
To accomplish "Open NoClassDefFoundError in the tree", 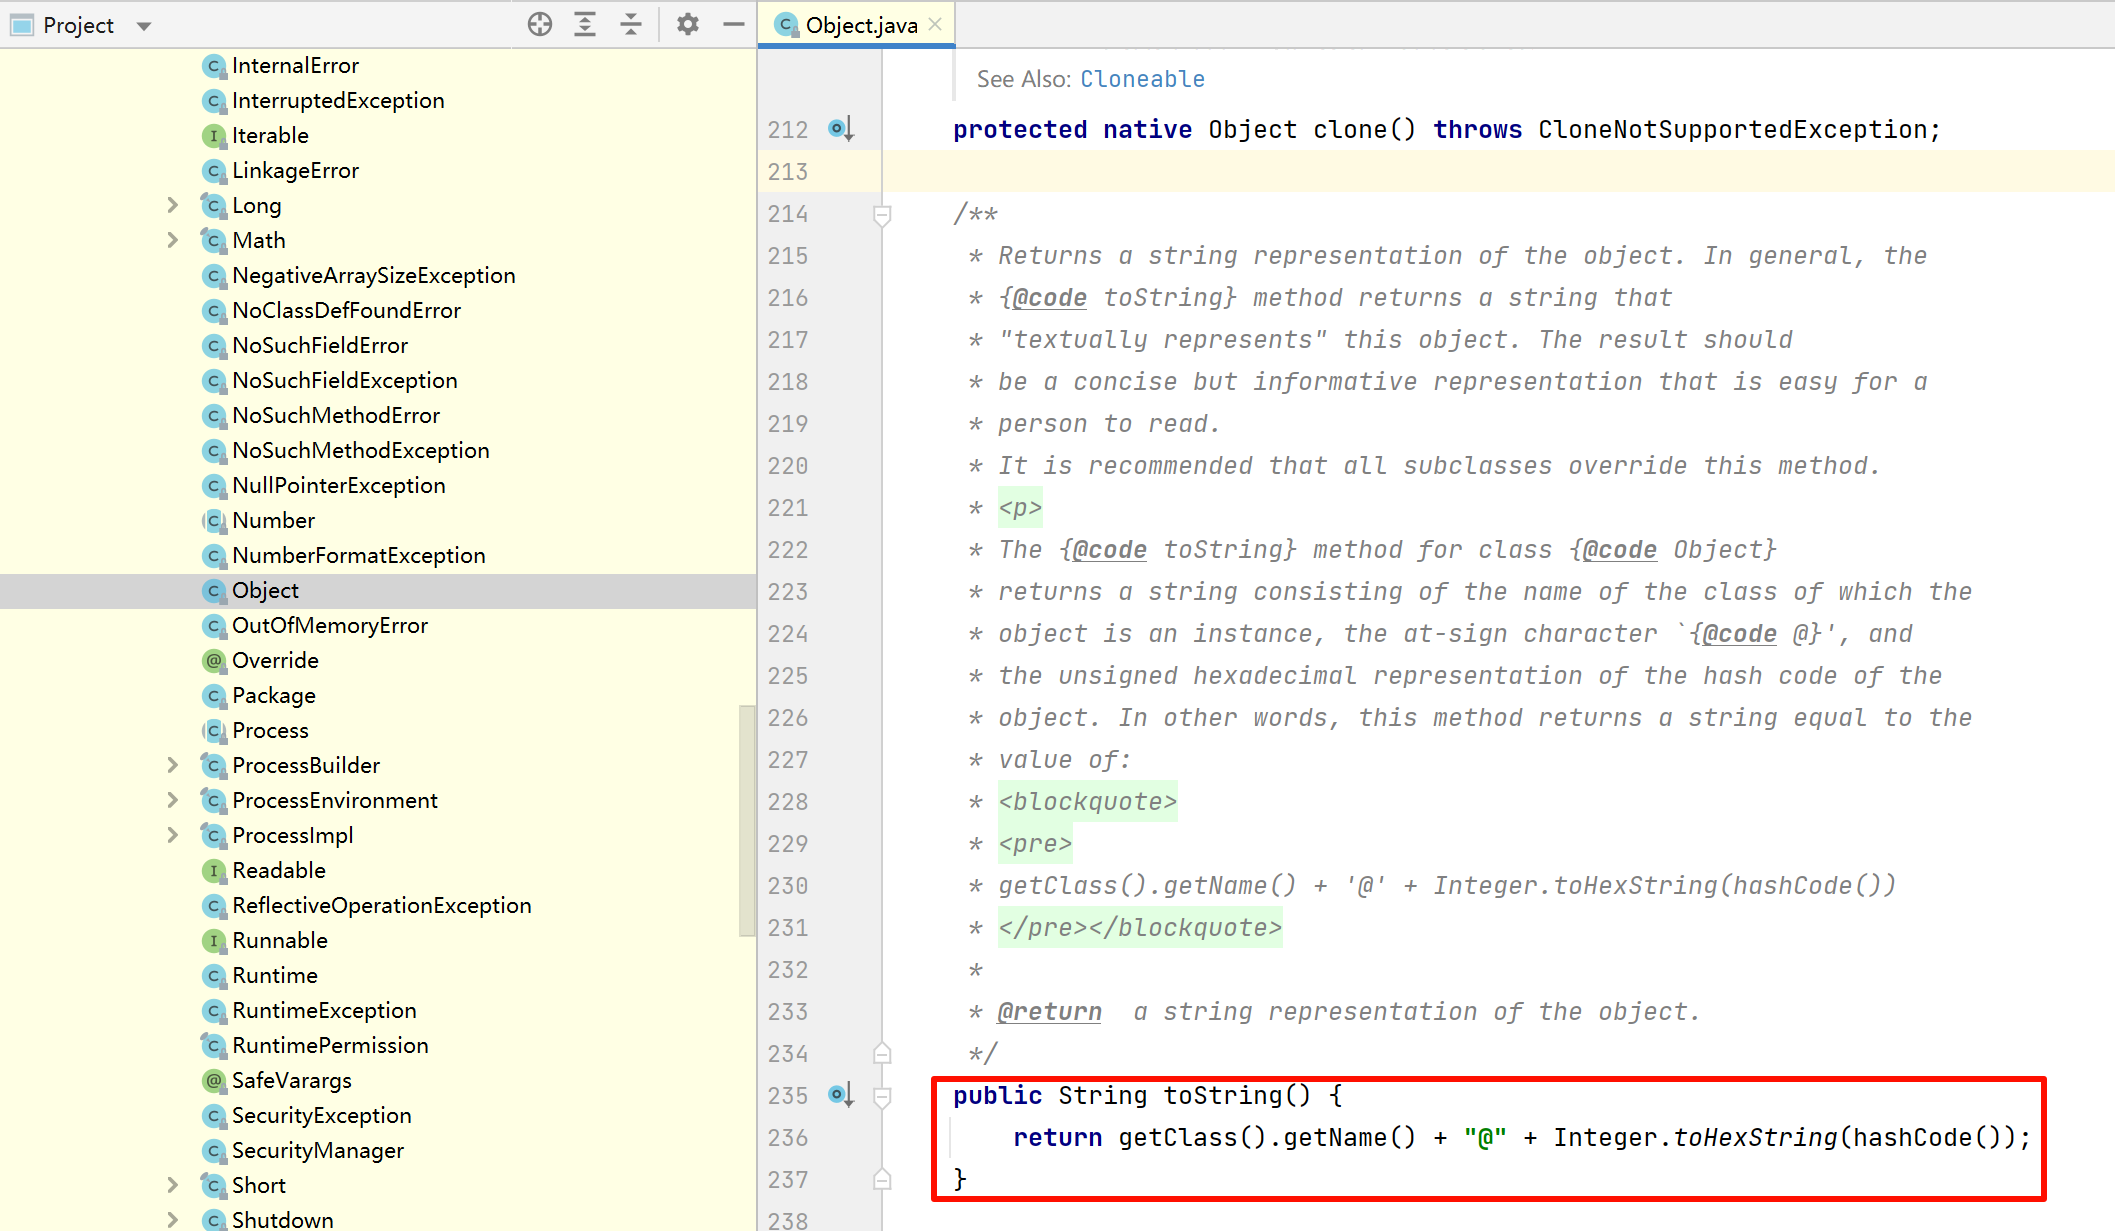I will 346,311.
